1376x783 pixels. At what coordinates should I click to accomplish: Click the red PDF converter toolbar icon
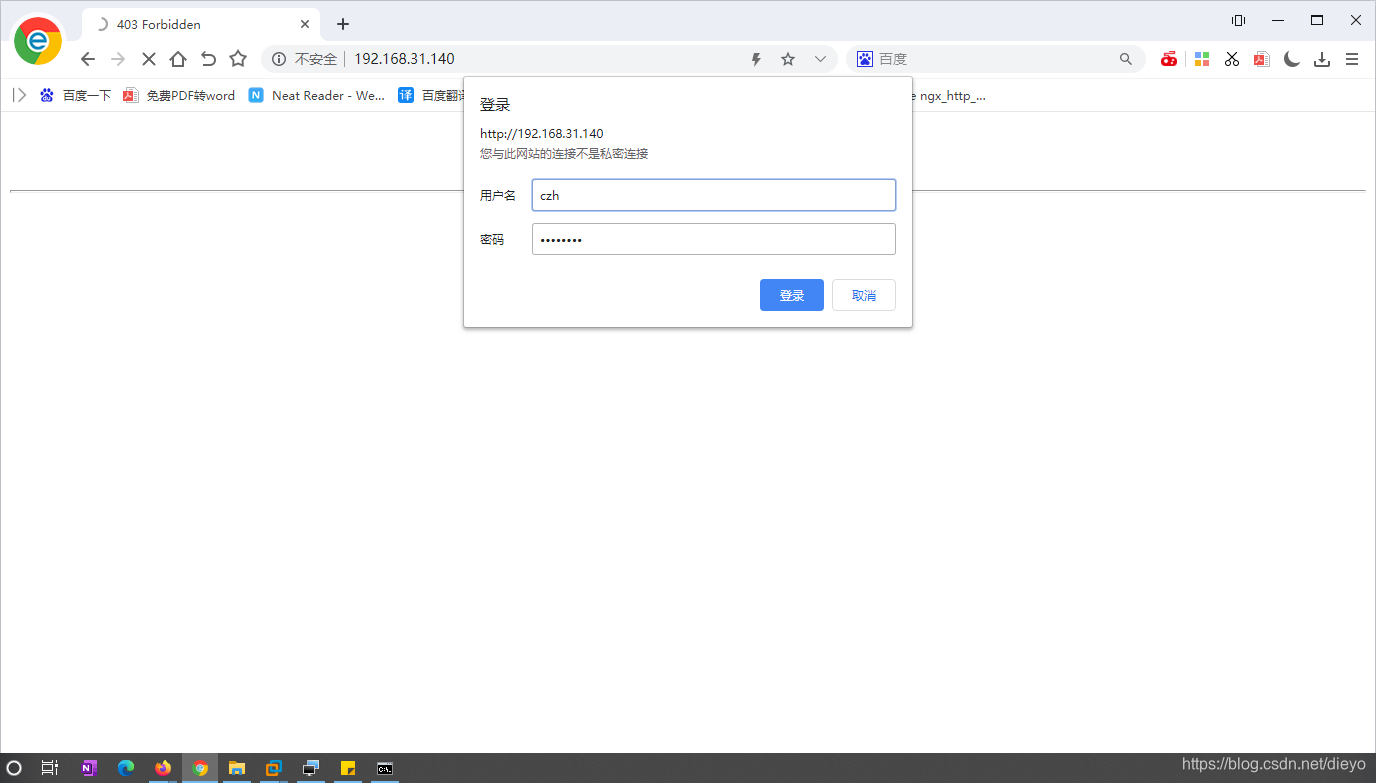click(1262, 59)
